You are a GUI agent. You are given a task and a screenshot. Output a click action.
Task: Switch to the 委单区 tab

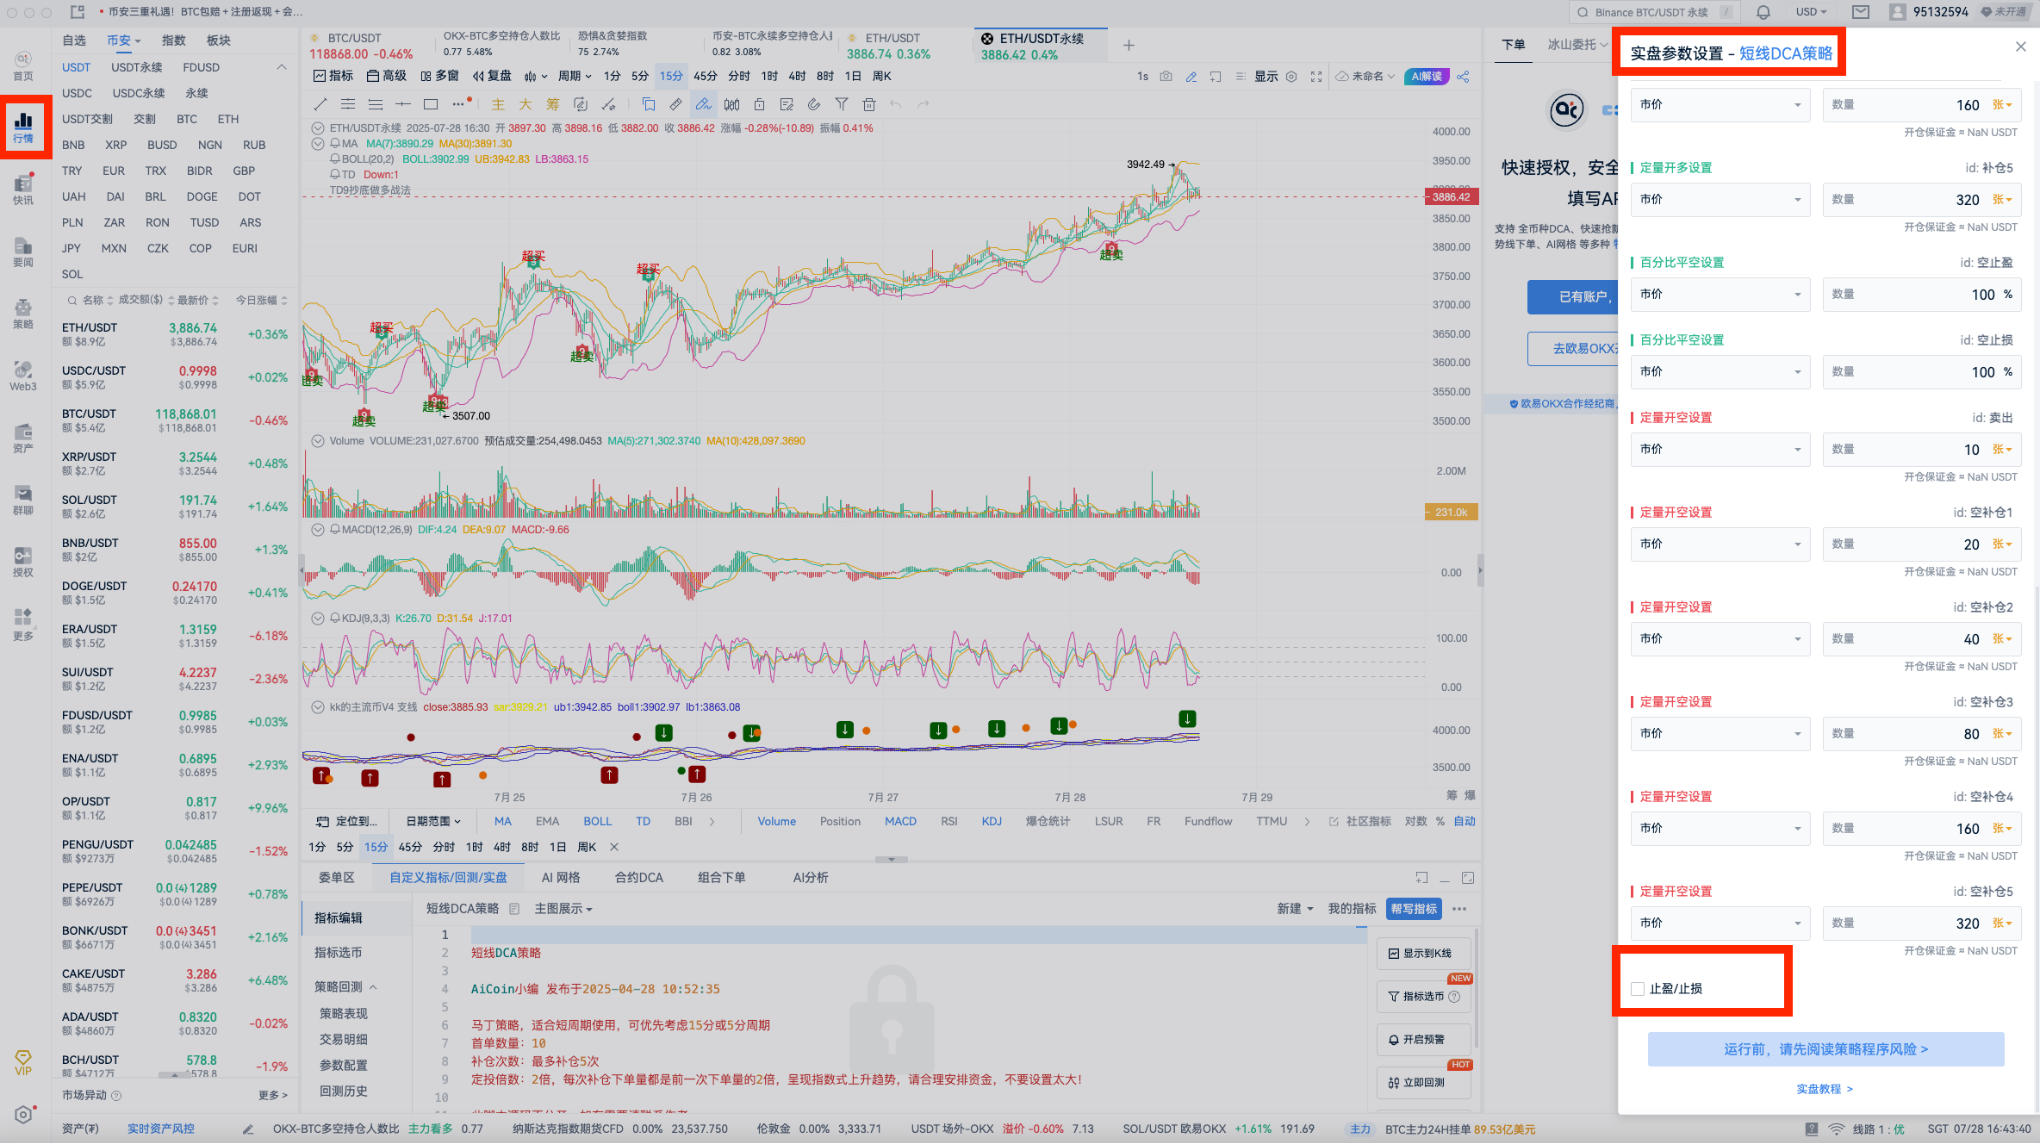[x=337, y=878]
